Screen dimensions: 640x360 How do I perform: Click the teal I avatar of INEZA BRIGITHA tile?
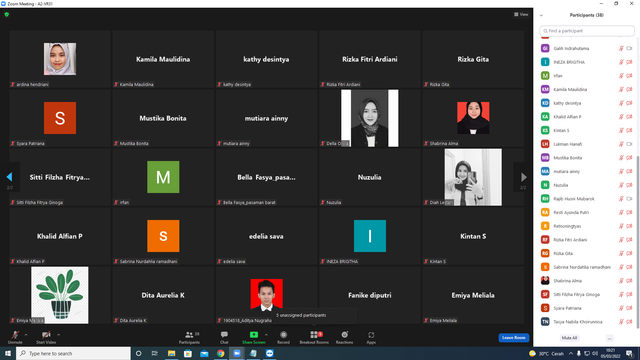click(370, 236)
